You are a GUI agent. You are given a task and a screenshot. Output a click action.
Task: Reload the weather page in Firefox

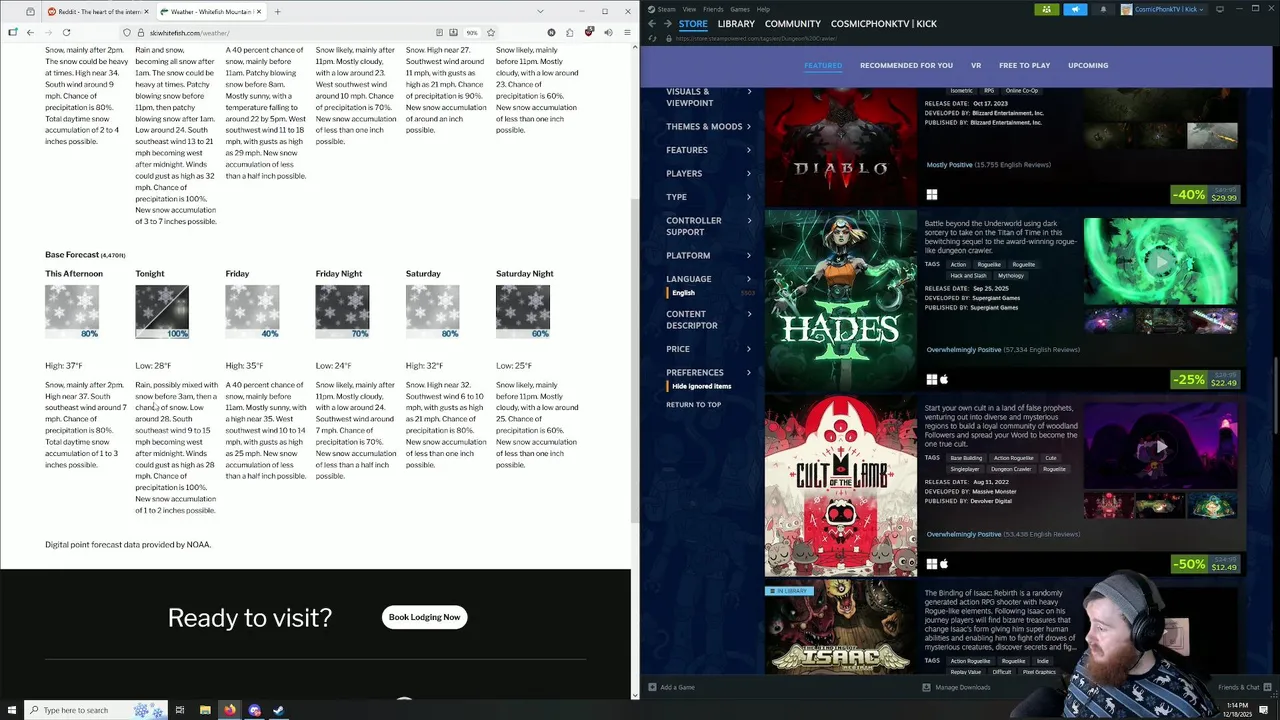tap(66, 32)
